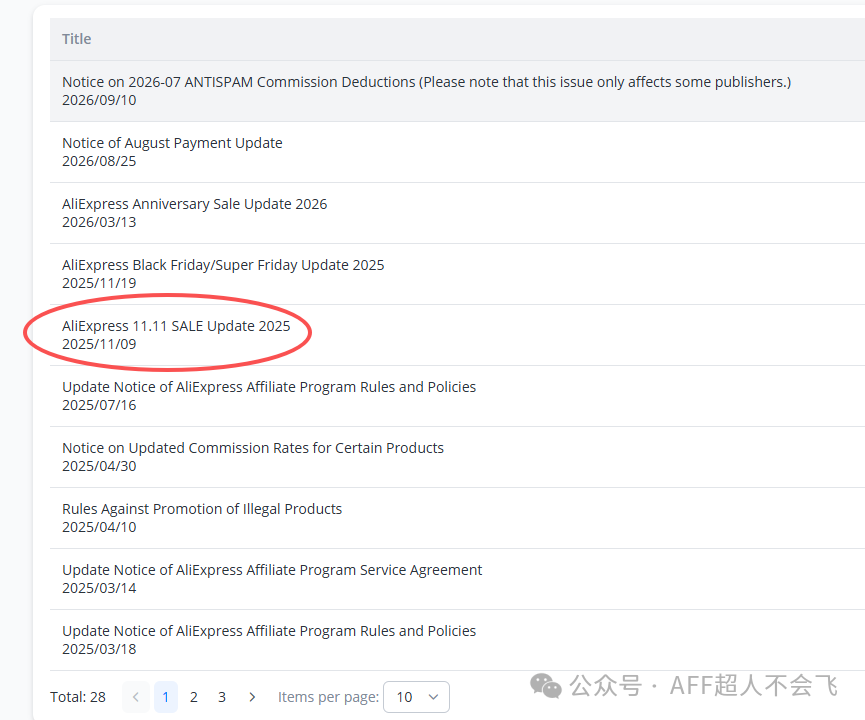Open the ANTISPAM Commission Deductions notice
This screenshot has height=720, width=865.
click(x=426, y=82)
